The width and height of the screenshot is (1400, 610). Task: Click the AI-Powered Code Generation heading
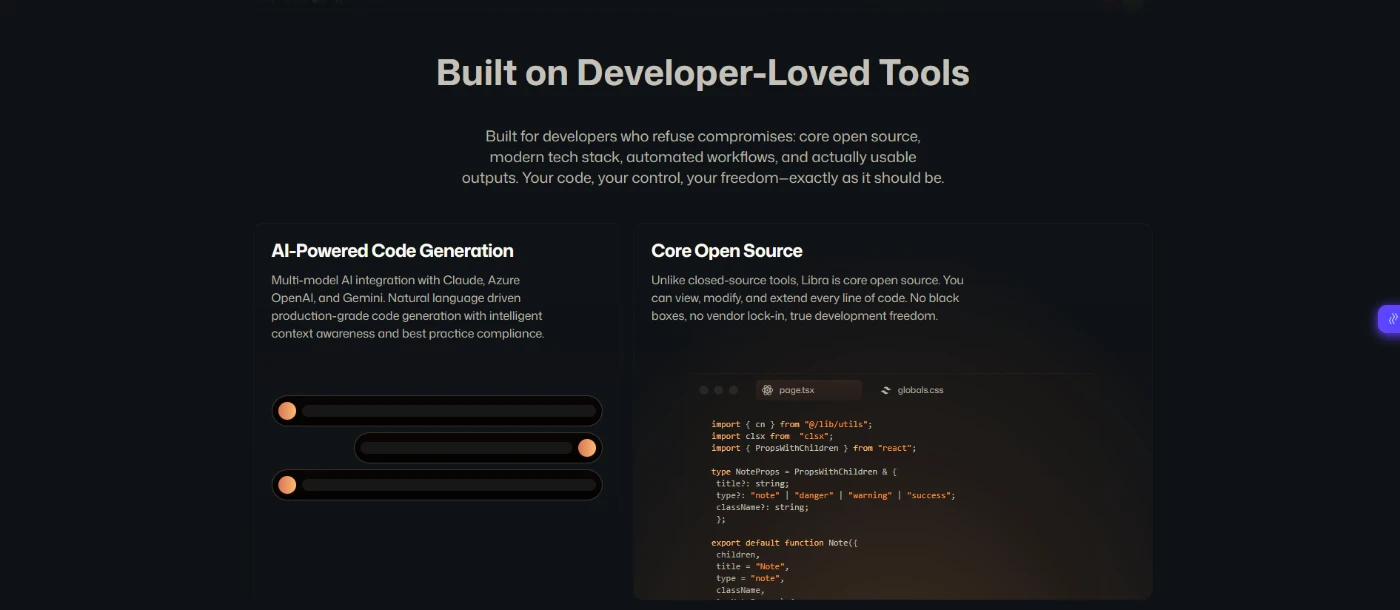click(392, 251)
